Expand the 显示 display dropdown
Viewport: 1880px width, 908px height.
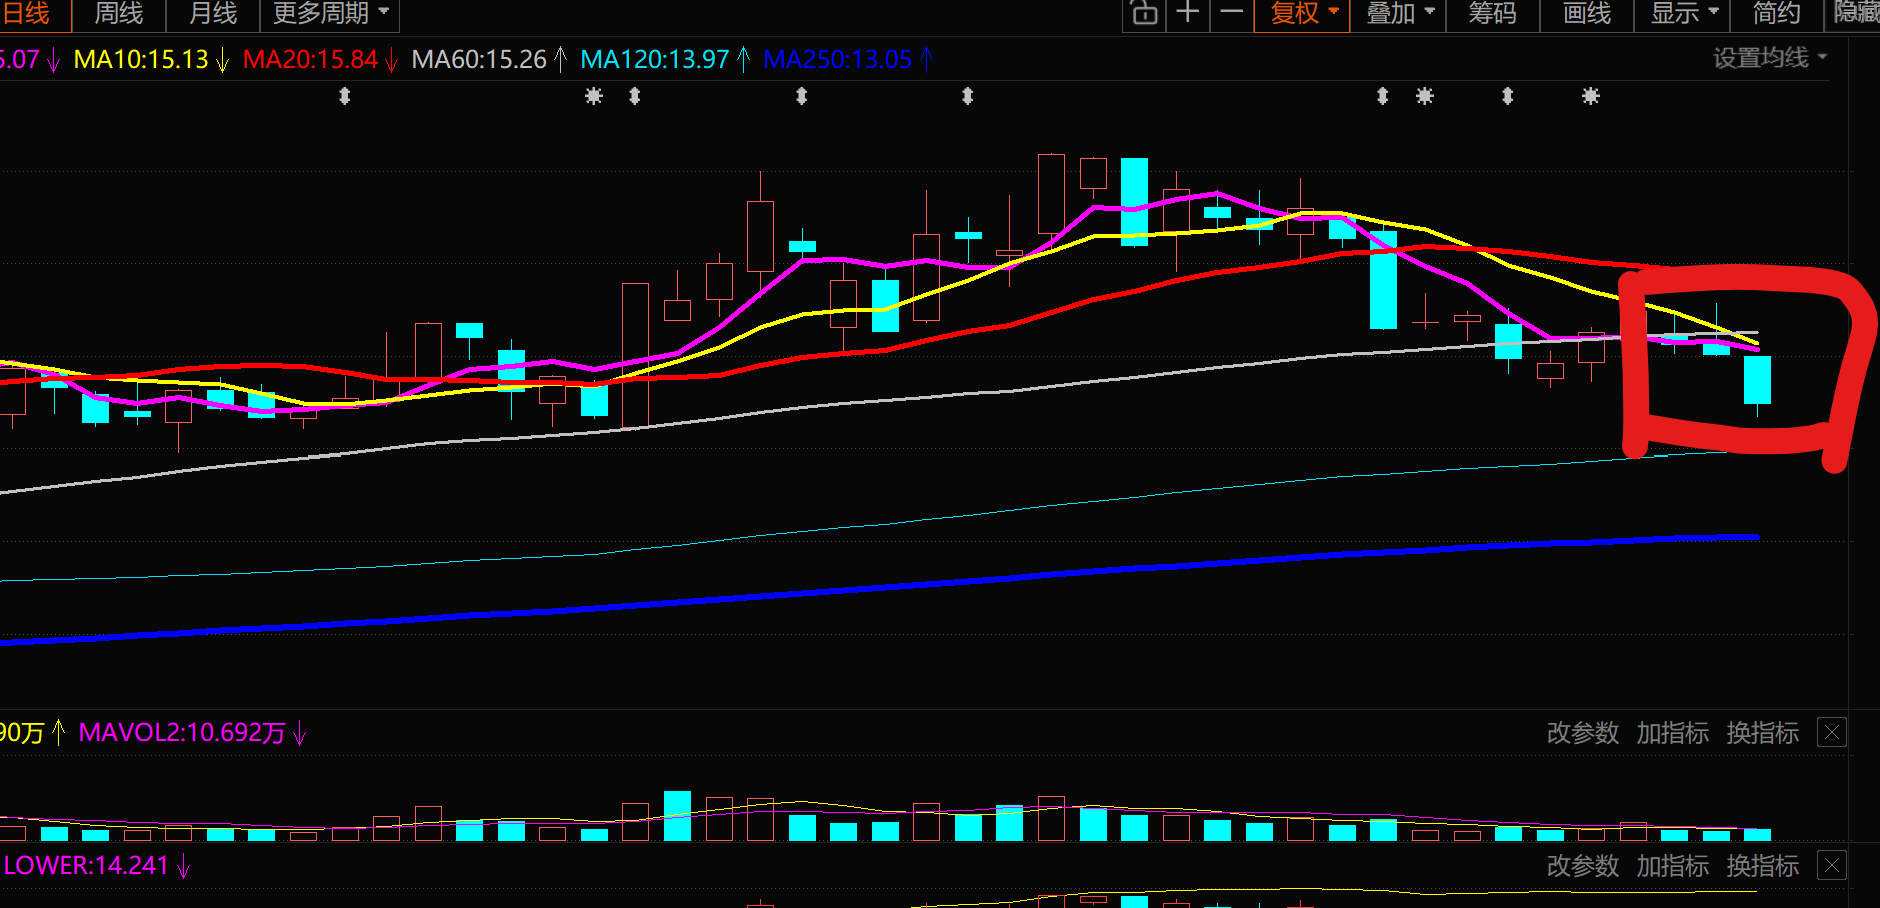click(1684, 14)
